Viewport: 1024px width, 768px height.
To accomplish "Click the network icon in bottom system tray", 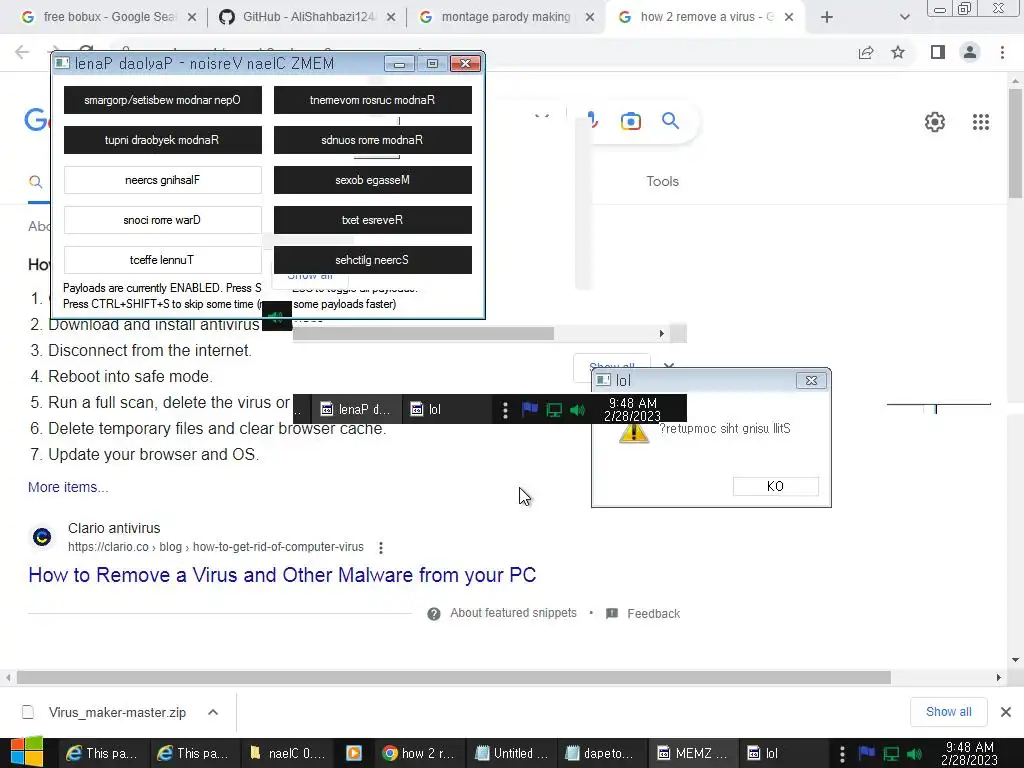I will pyautogui.click(x=891, y=754).
